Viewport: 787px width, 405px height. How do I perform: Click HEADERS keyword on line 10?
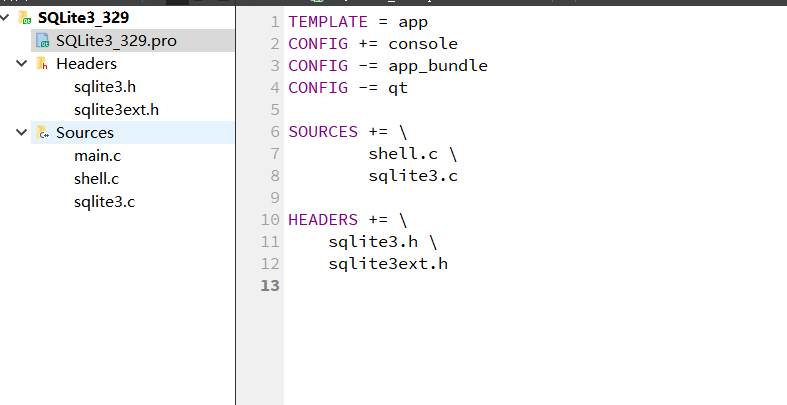323,220
